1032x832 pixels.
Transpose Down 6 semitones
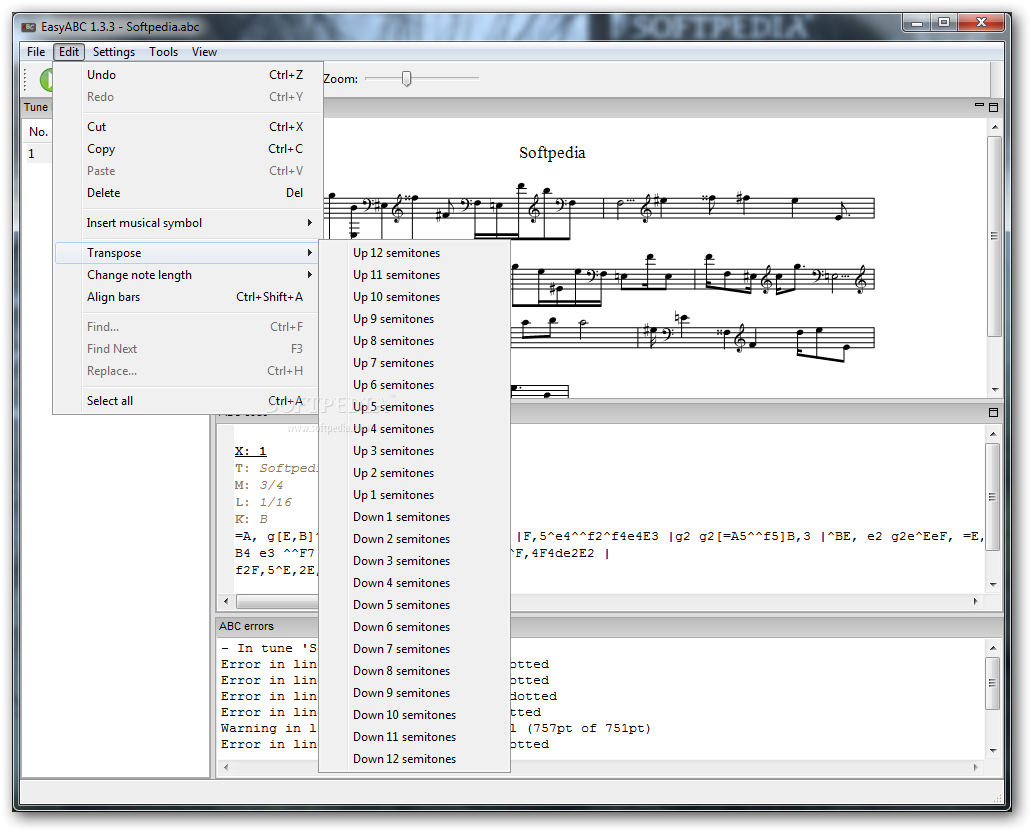point(415,627)
